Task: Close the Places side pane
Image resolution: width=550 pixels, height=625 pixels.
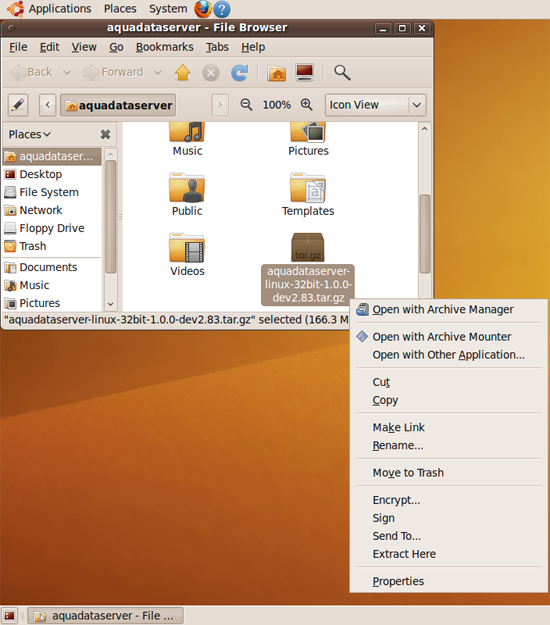Action: pos(105,134)
